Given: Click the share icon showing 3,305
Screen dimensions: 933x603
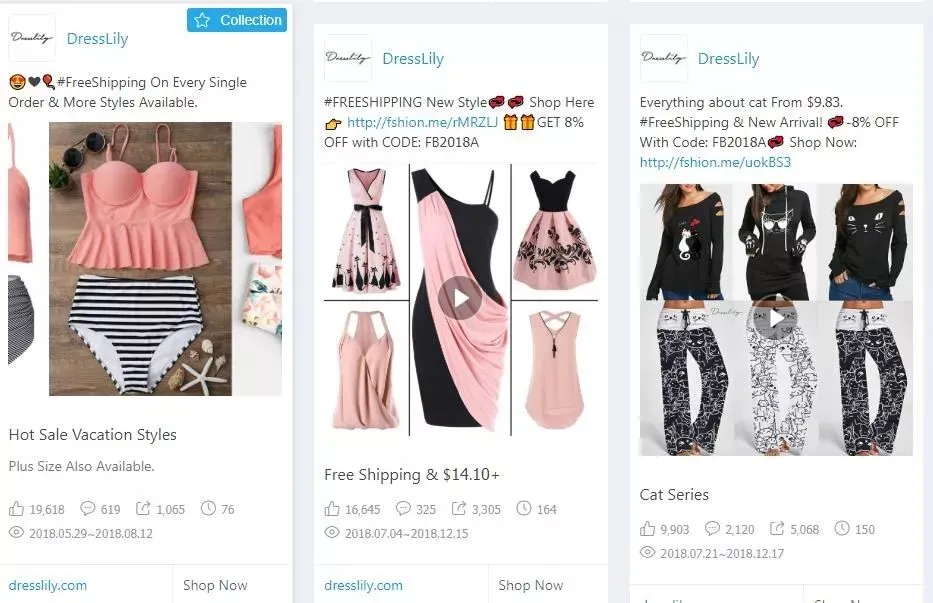Looking at the screenshot, I should pos(459,508).
